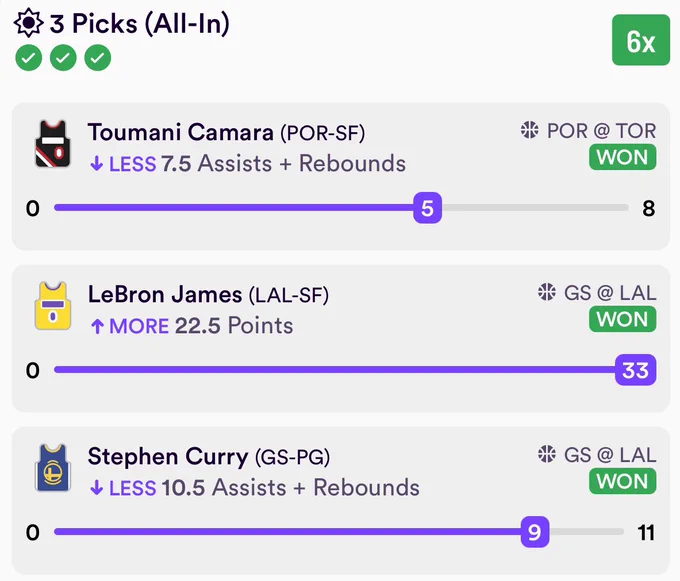
Task: Click the basketball icon in LeBron James card
Action: tap(546, 292)
